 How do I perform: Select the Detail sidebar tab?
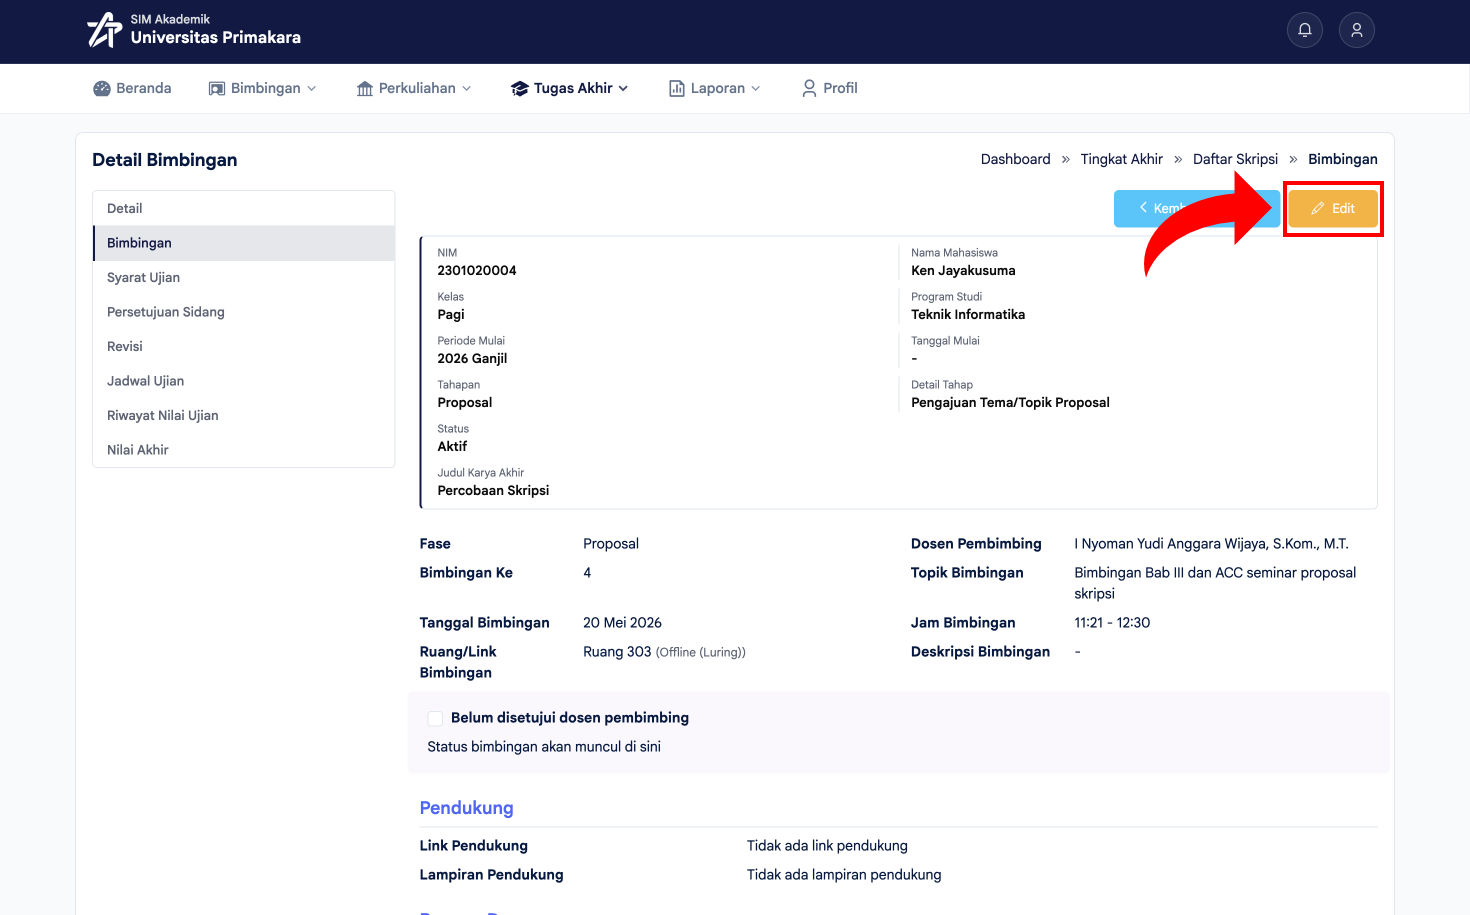point(244,208)
